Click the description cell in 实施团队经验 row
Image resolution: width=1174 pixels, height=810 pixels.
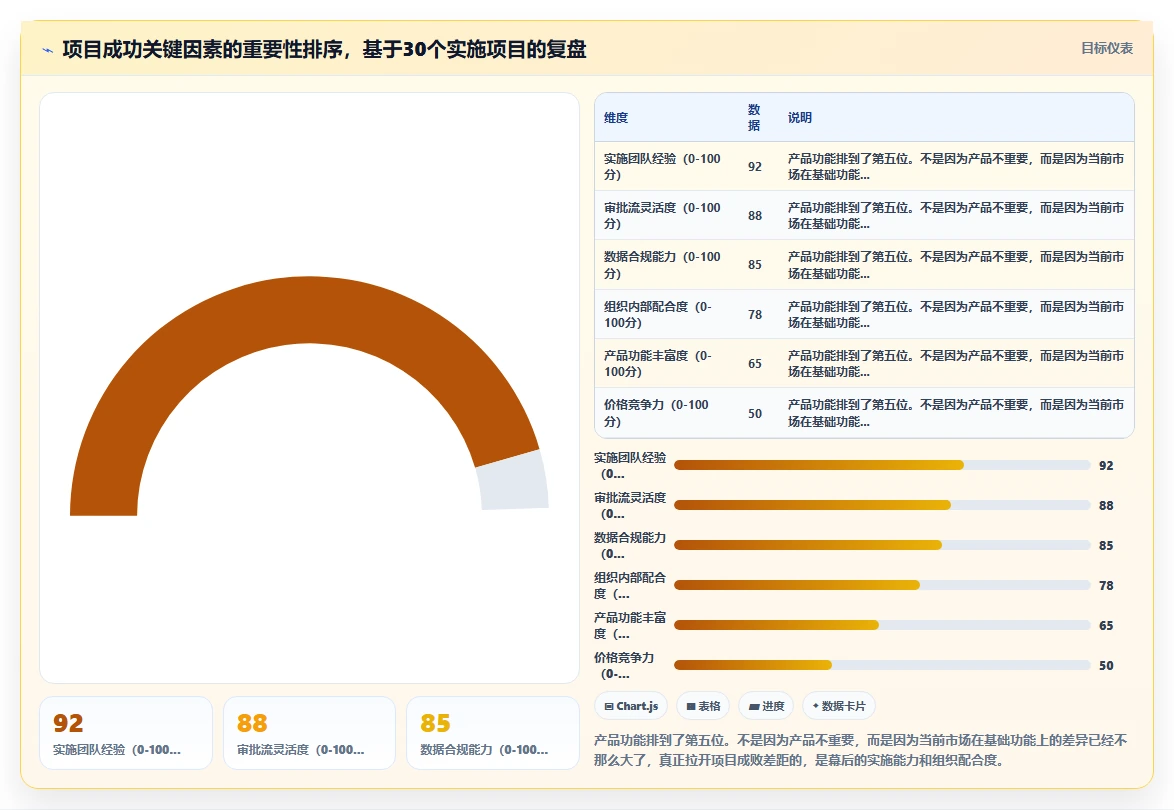956,166
